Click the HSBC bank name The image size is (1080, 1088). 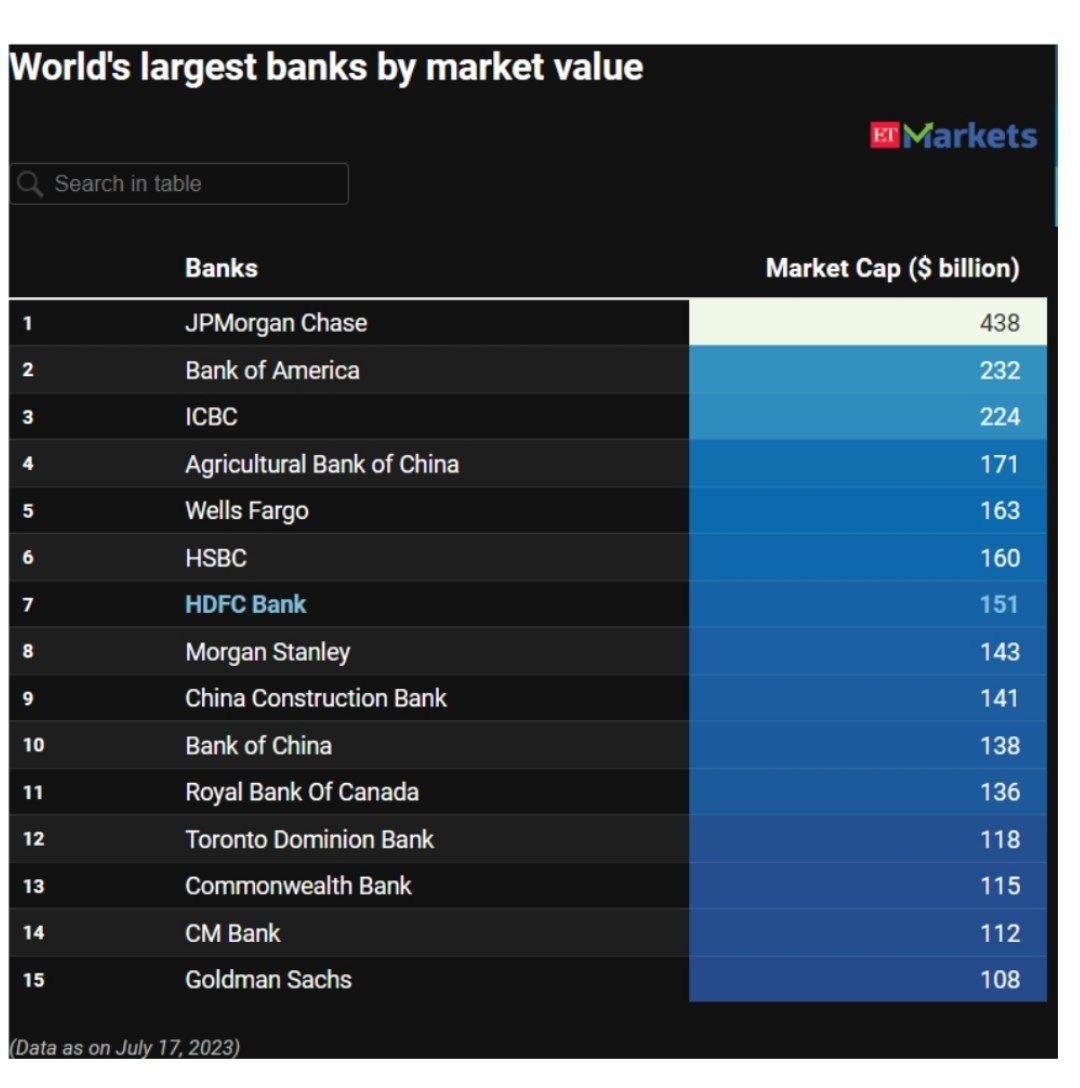point(216,559)
